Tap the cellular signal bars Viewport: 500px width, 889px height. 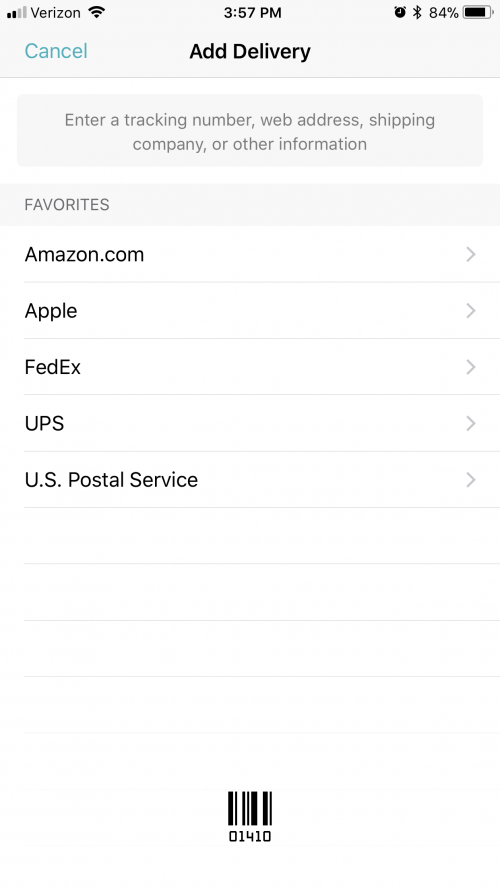[x=16, y=12]
